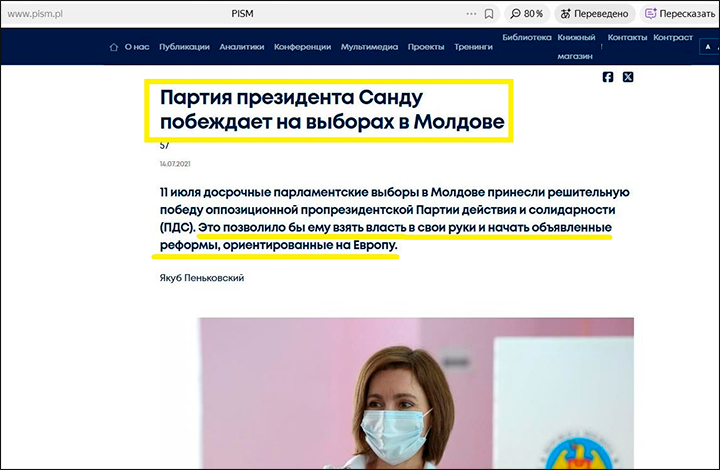Click the font size A button

(x=708, y=47)
